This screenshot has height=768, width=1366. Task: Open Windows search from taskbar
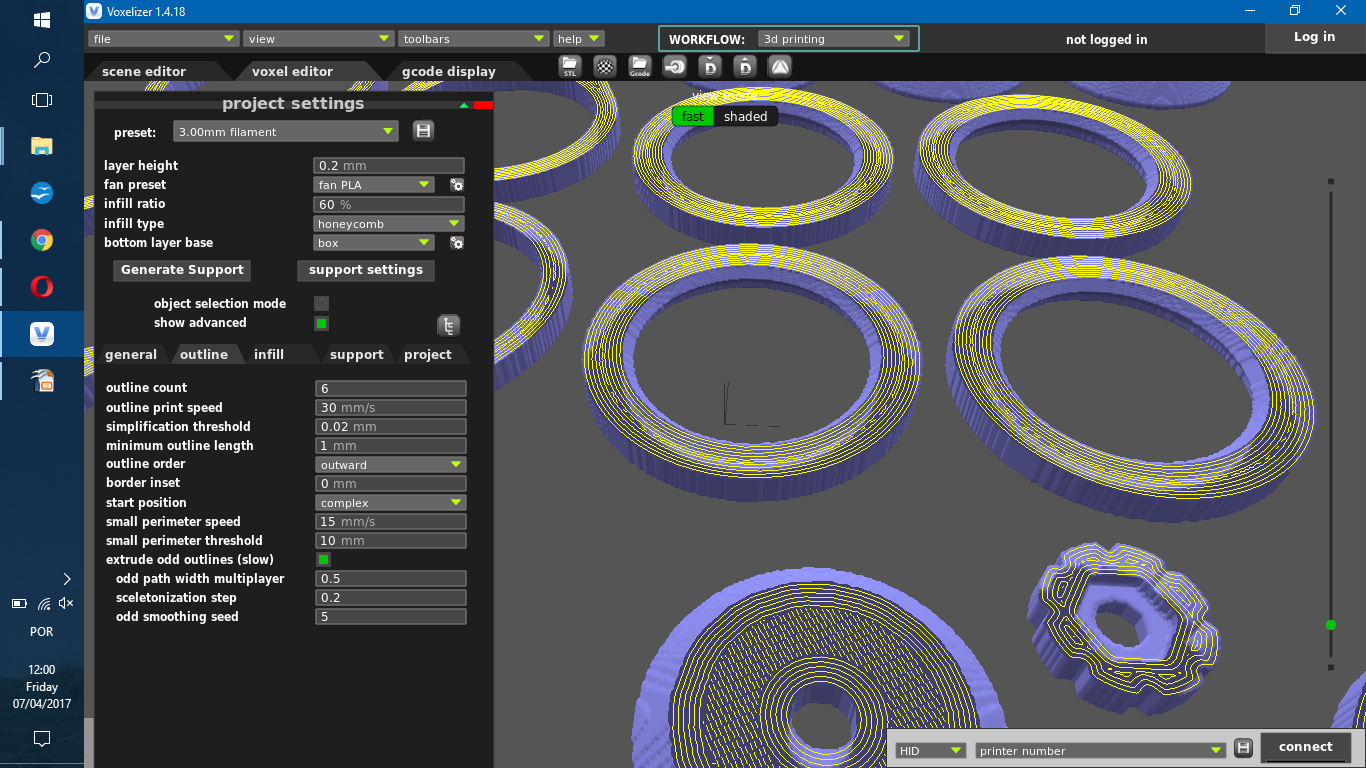pos(42,60)
